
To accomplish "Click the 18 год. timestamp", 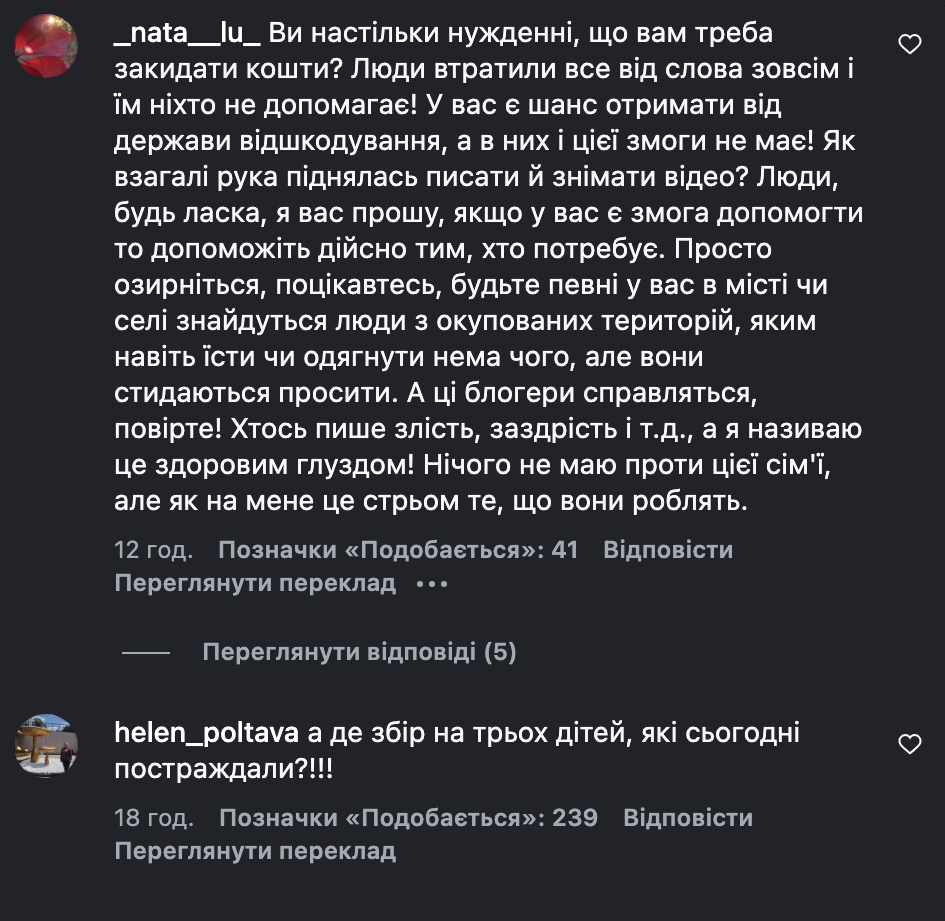I will click(x=154, y=818).
